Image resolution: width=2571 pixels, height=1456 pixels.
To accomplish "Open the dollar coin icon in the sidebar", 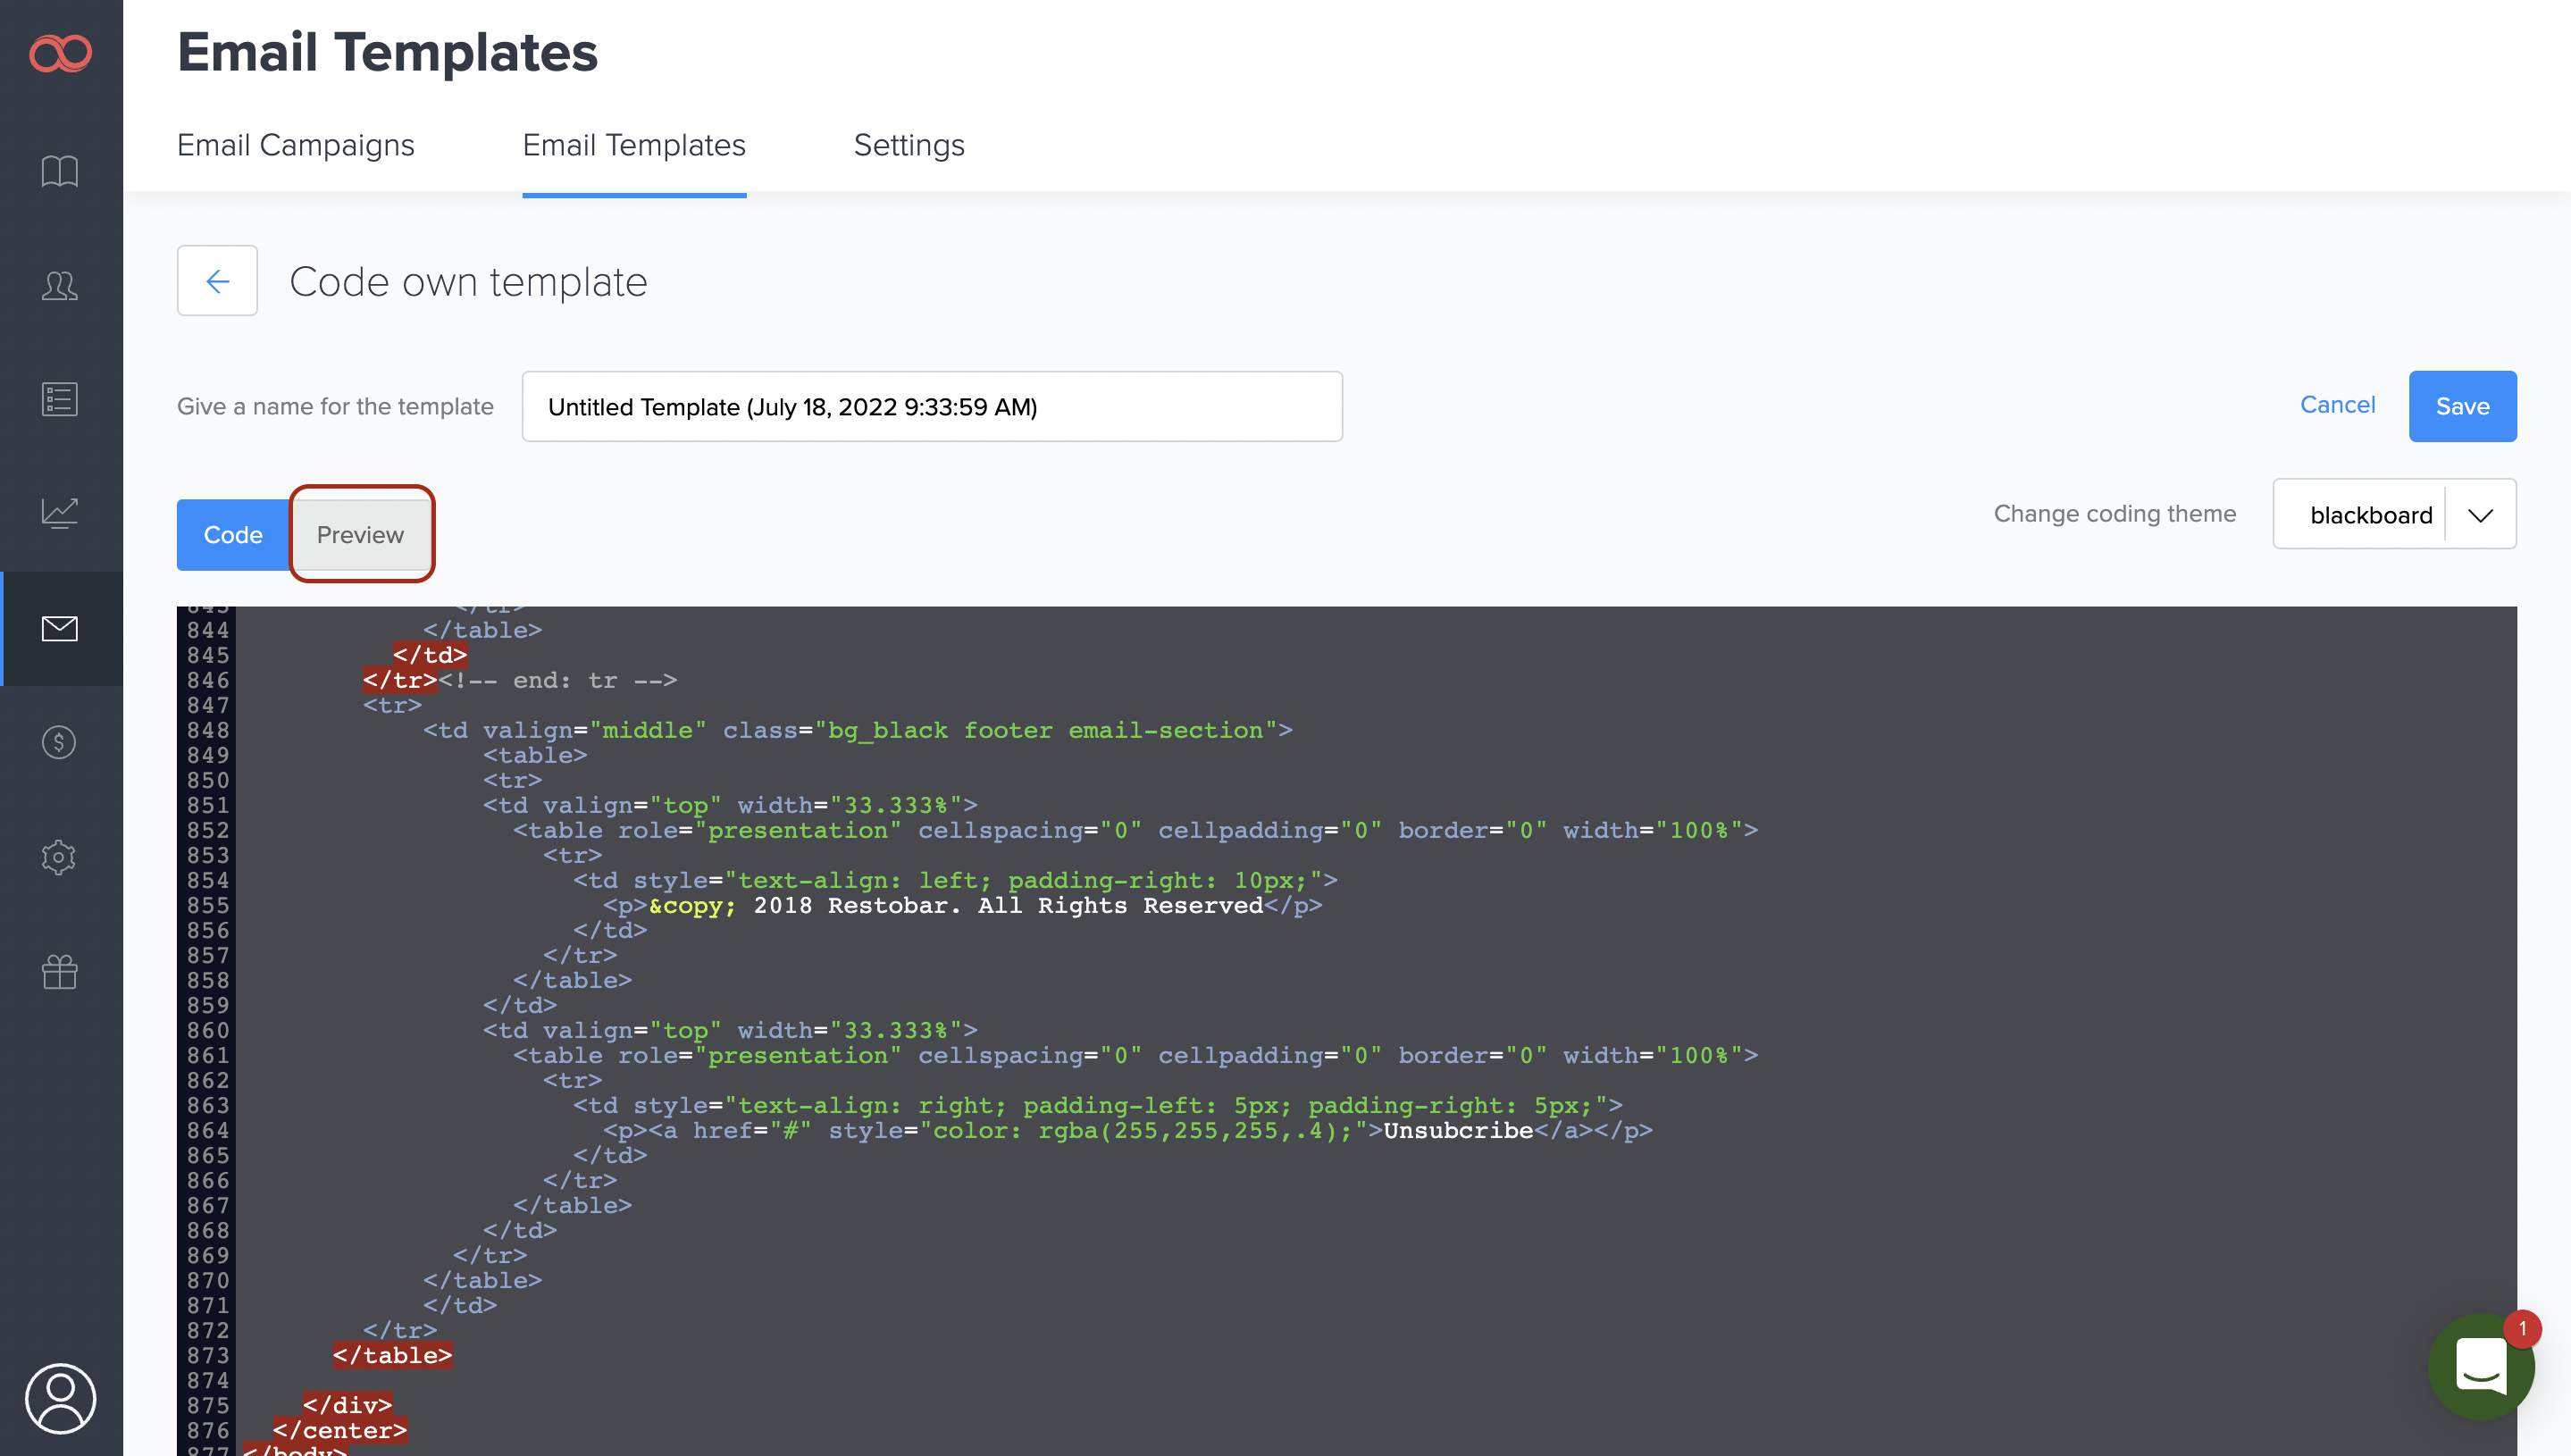I will tap(60, 743).
